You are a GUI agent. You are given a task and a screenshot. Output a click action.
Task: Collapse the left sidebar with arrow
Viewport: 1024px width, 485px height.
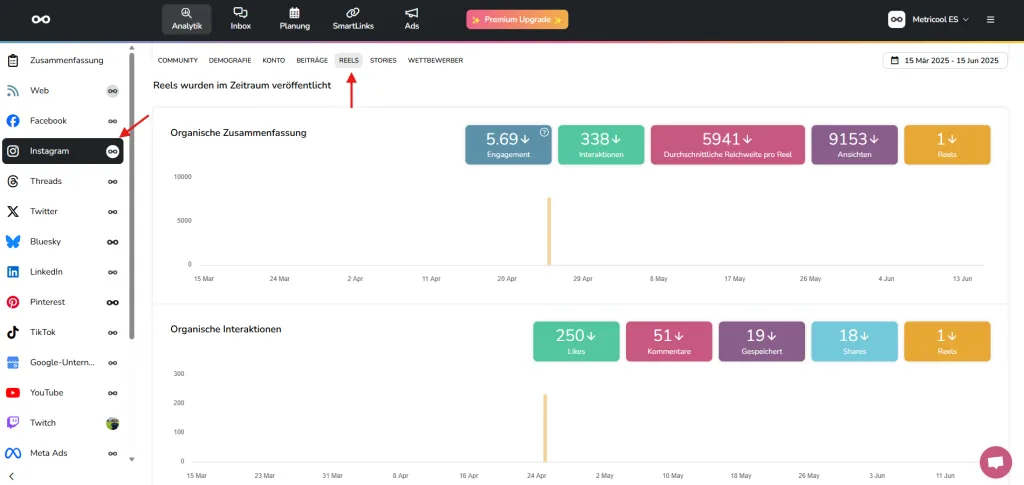click(x=11, y=475)
